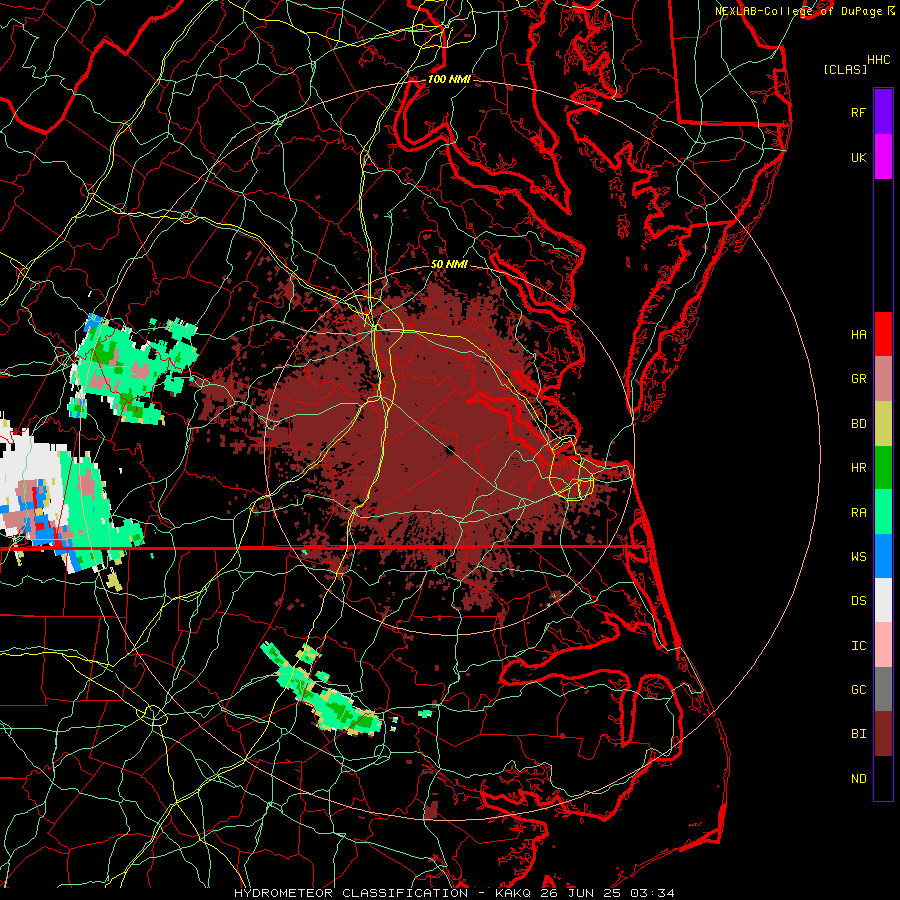Click the 'BD' legend label
Viewport: 900px width, 900px height.
pos(858,423)
